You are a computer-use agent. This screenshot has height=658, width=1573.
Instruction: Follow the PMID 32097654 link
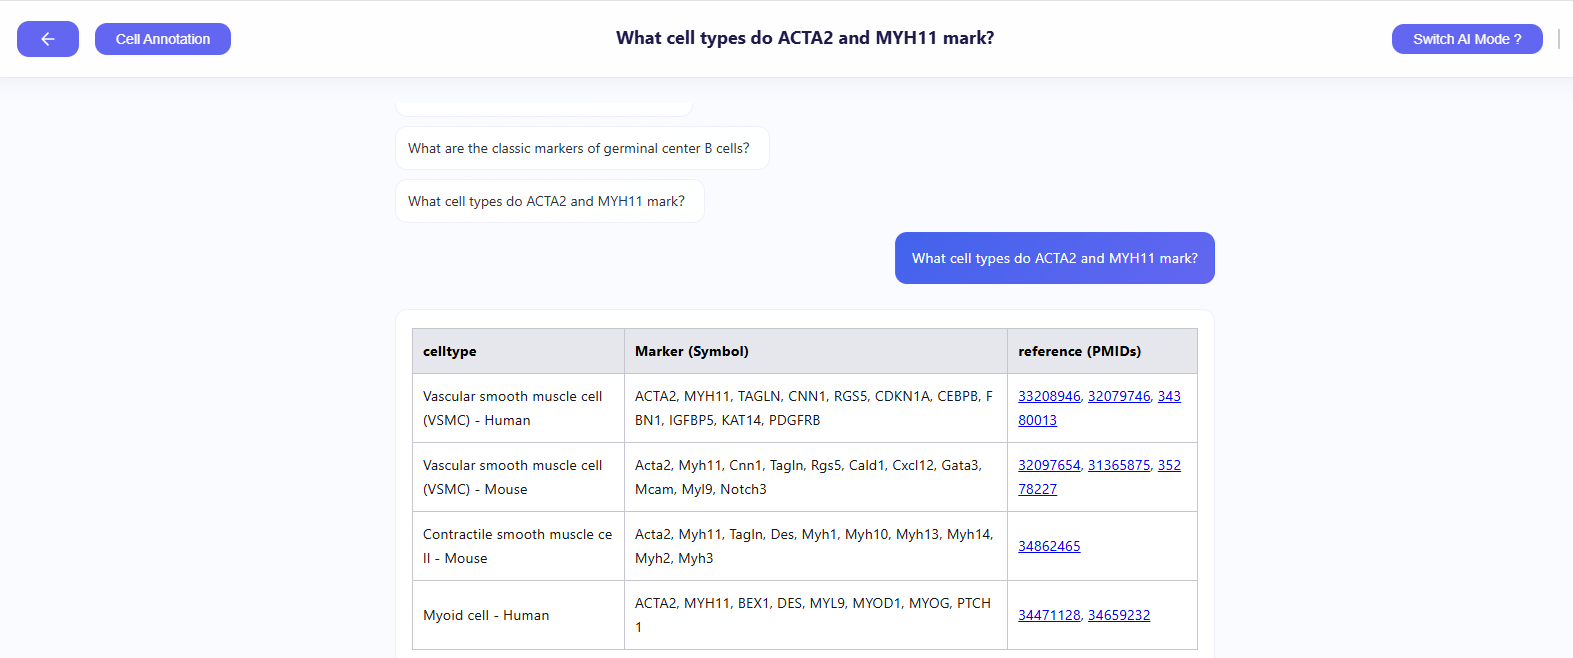click(x=1049, y=465)
